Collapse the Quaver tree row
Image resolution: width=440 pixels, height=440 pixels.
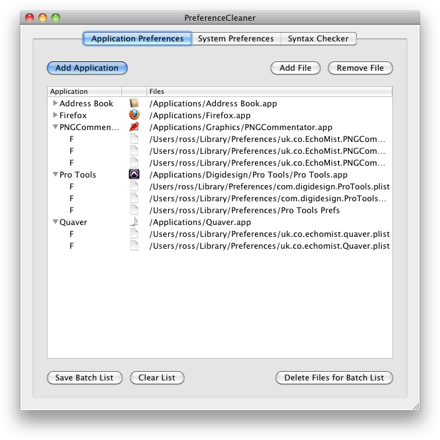(55, 222)
